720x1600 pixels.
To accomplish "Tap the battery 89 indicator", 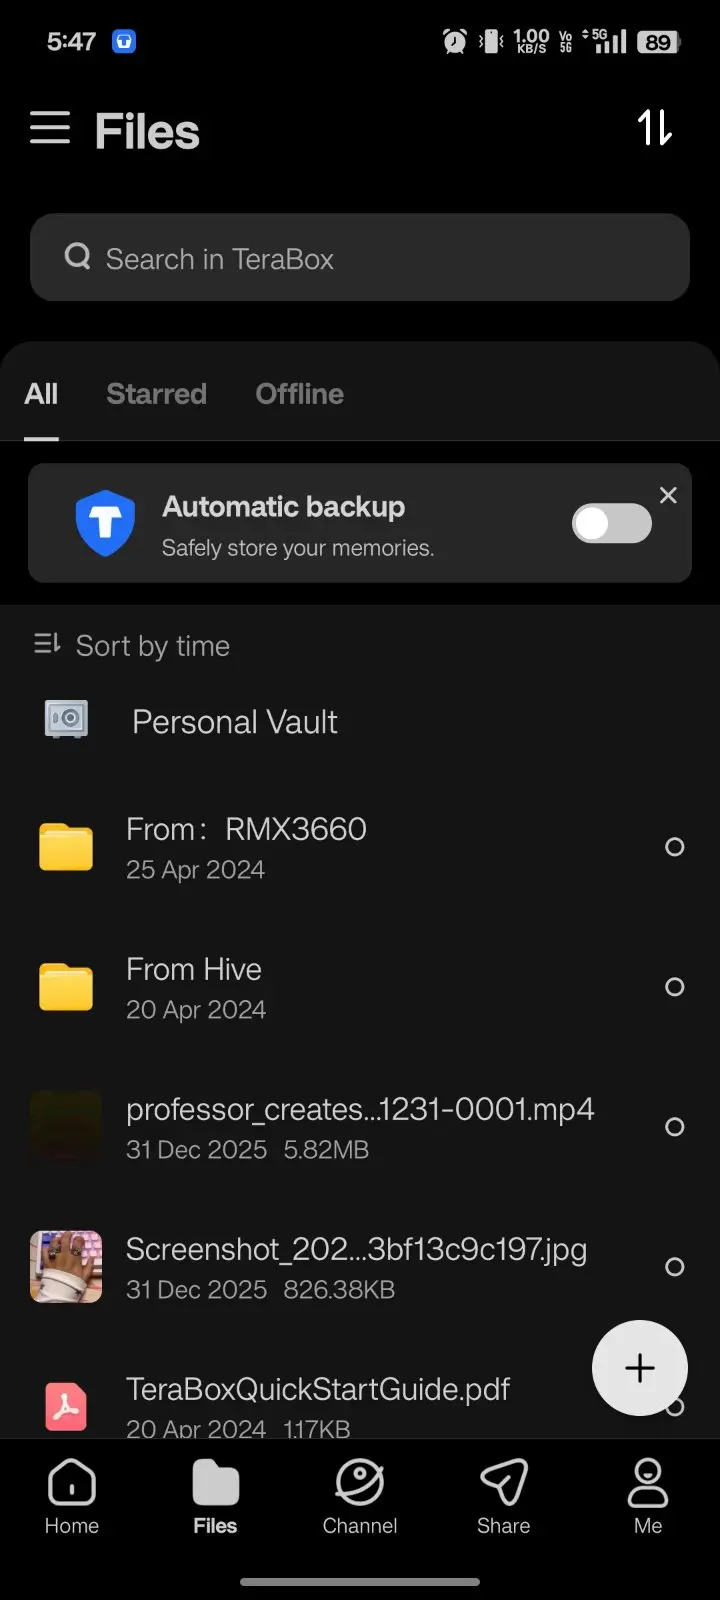I will click(659, 42).
